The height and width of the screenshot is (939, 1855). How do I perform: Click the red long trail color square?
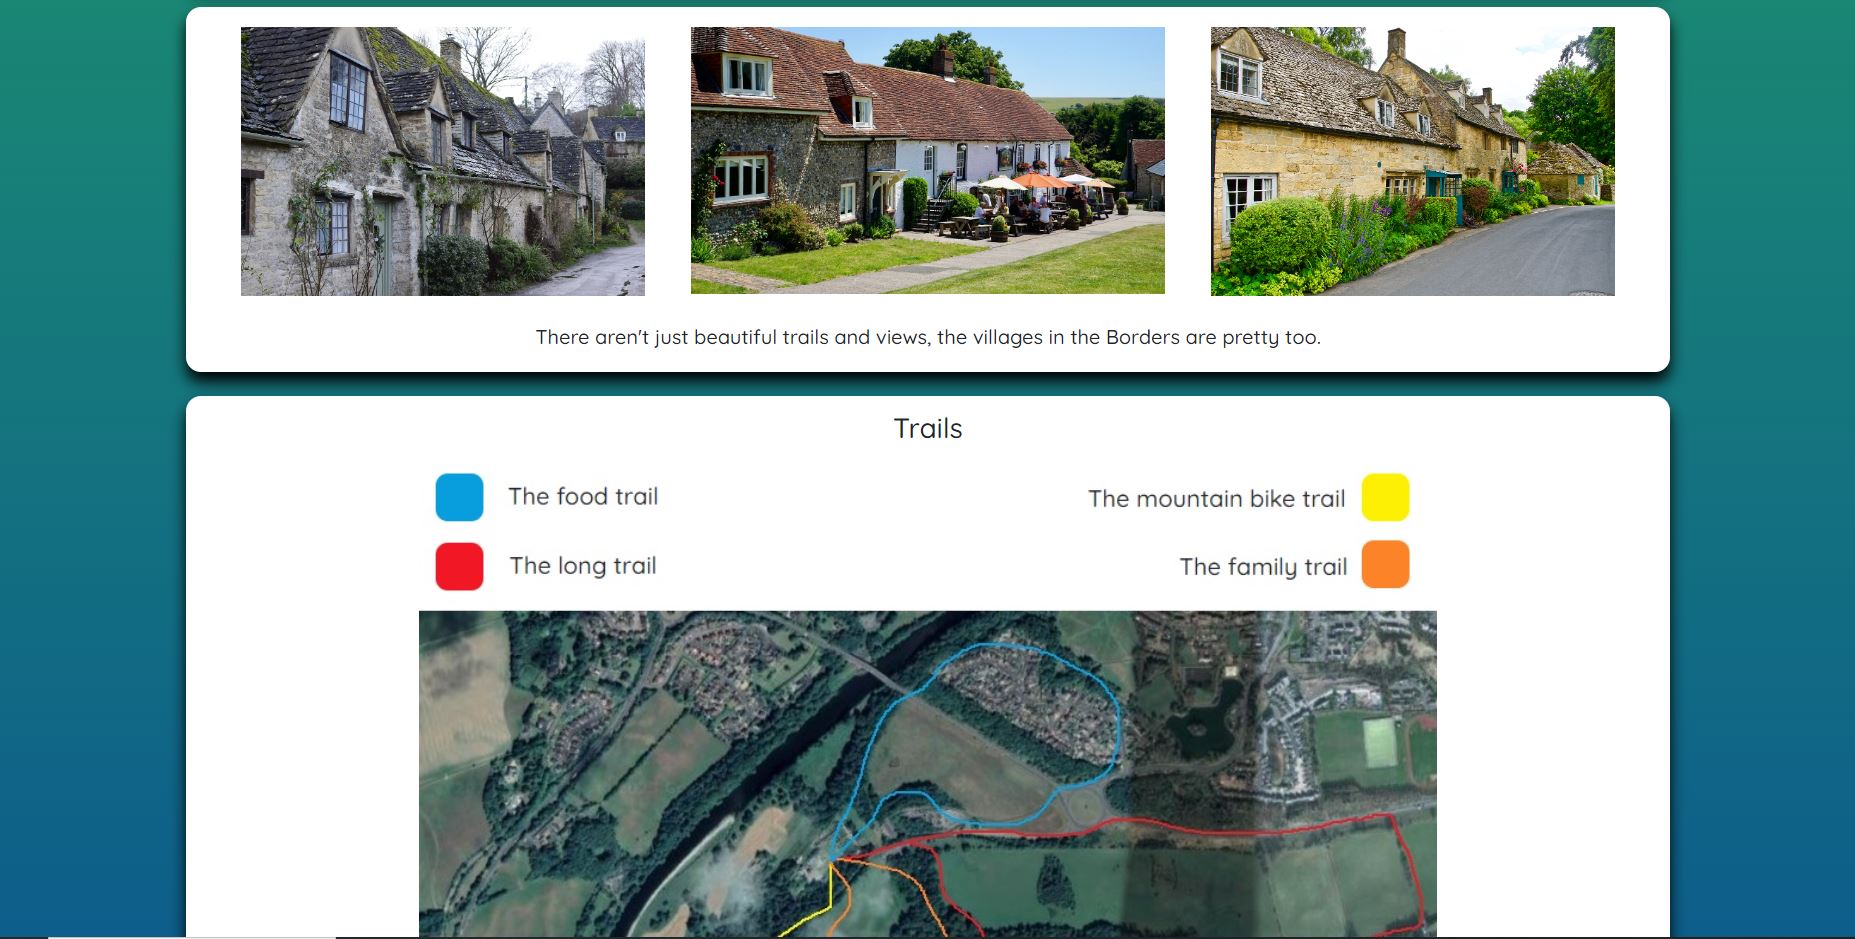click(459, 566)
